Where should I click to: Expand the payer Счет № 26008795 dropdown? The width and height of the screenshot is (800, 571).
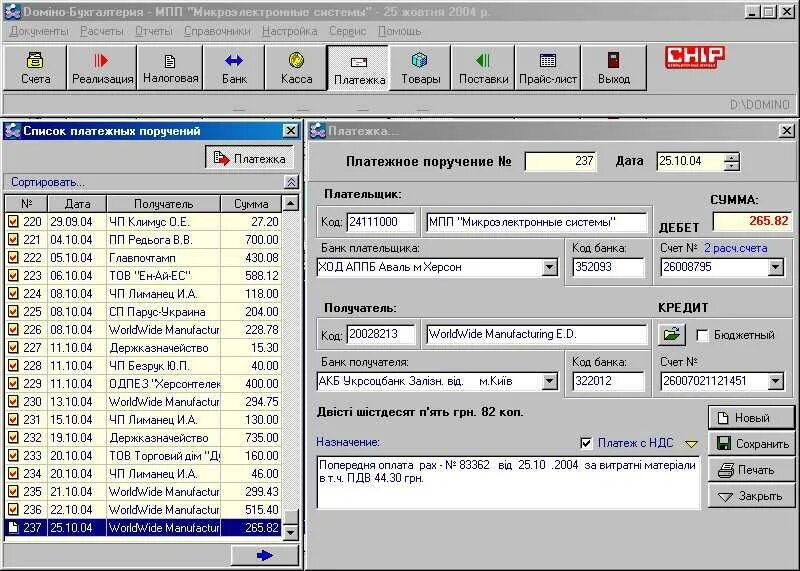(x=776, y=267)
